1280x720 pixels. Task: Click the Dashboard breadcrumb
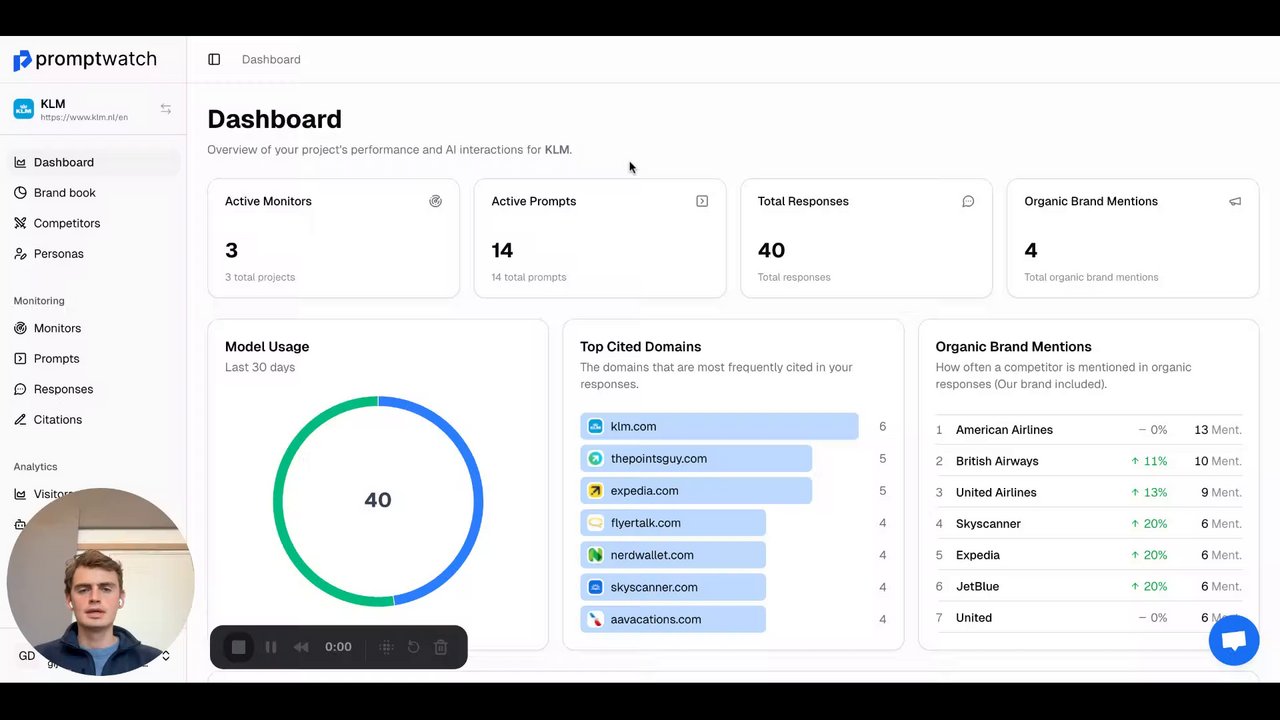pos(271,59)
